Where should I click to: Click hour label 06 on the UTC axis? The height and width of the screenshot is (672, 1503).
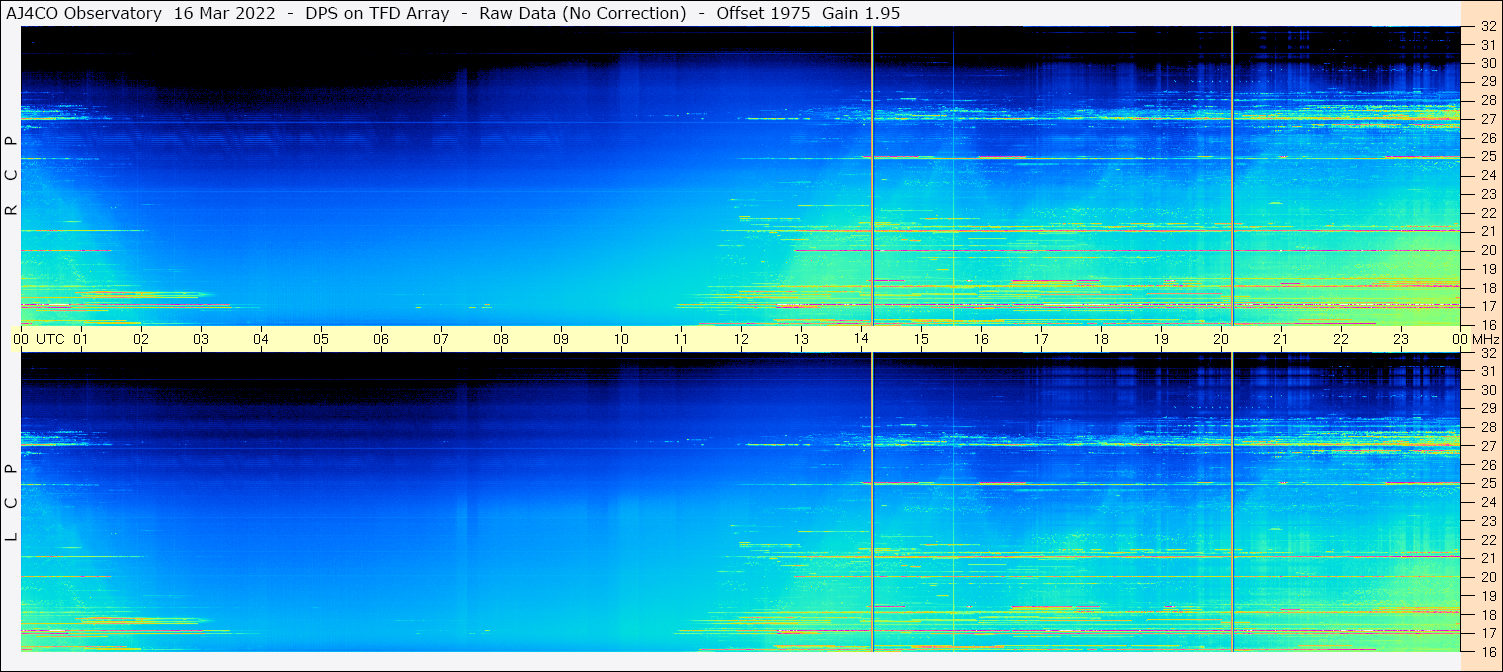tap(381, 339)
